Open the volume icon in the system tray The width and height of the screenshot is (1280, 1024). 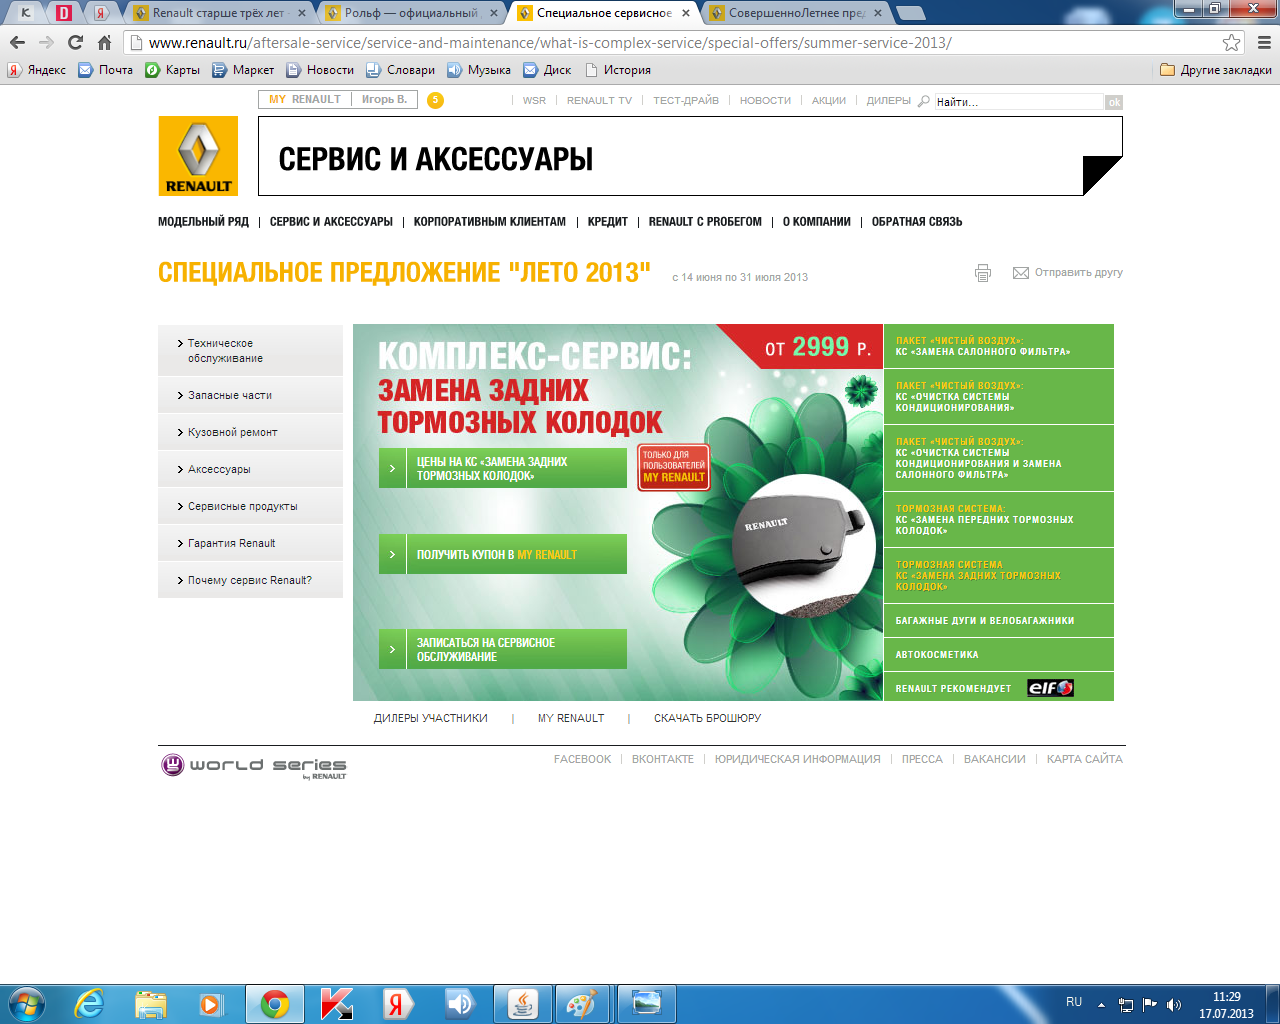[1173, 1004]
